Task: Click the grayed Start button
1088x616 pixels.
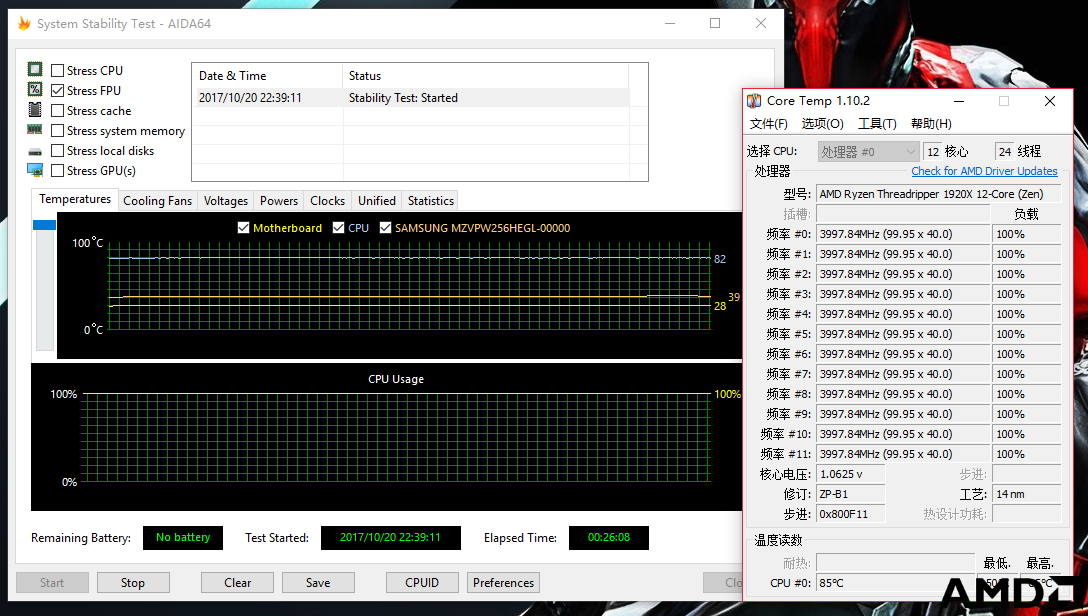Action: coord(52,583)
